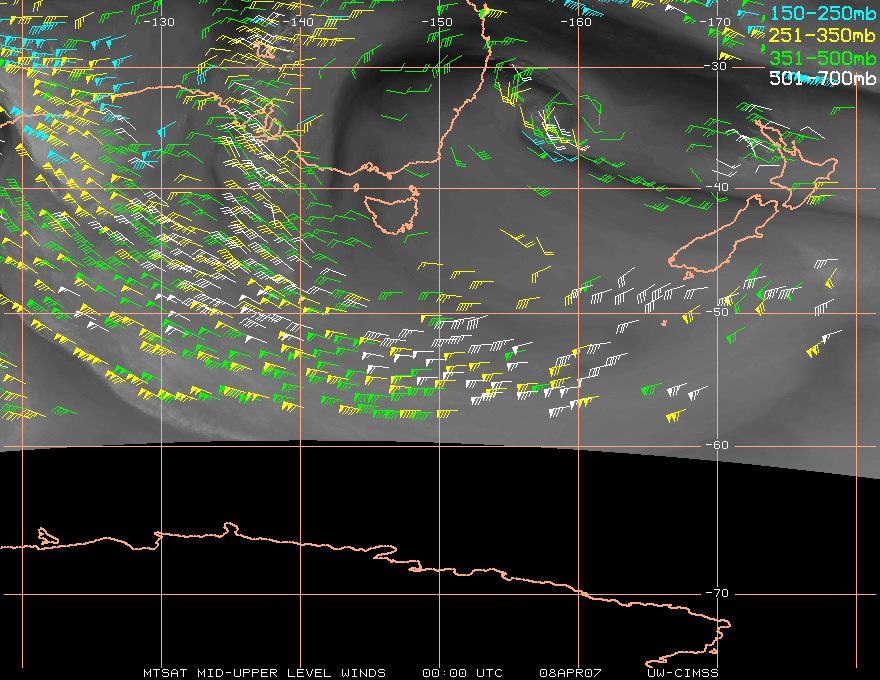Click the green 351-500mb legend label
The width and height of the screenshot is (880, 680).
pyautogui.click(x=822, y=58)
